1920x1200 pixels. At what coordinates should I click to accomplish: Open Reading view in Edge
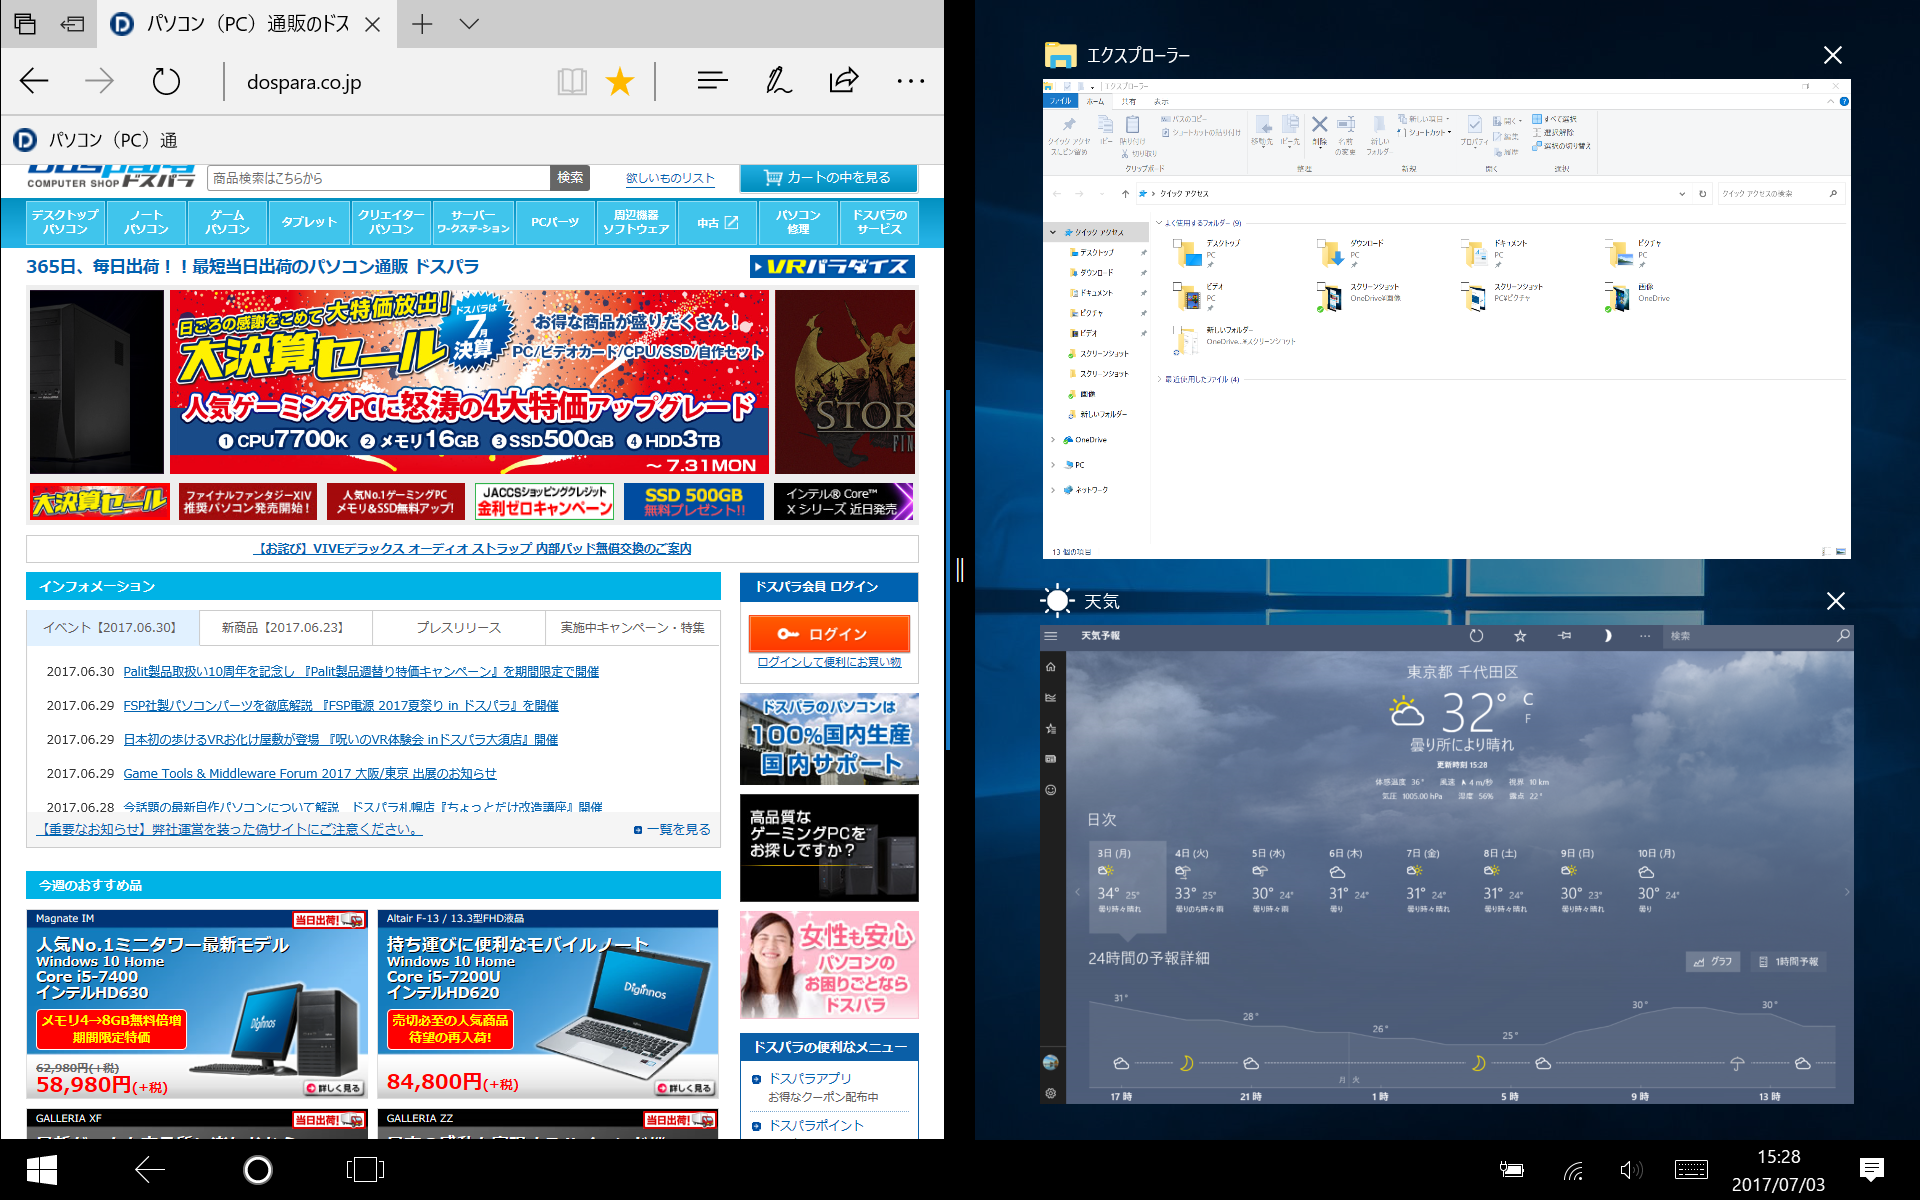click(572, 81)
